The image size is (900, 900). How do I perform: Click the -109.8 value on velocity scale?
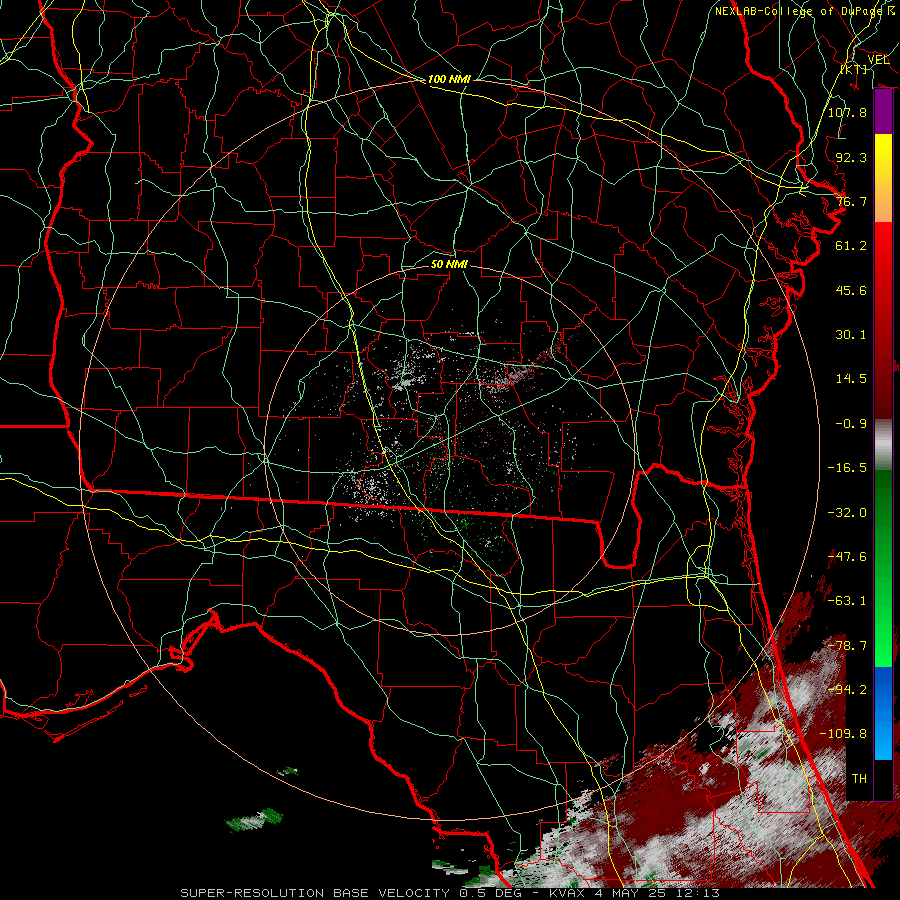pyautogui.click(x=843, y=734)
